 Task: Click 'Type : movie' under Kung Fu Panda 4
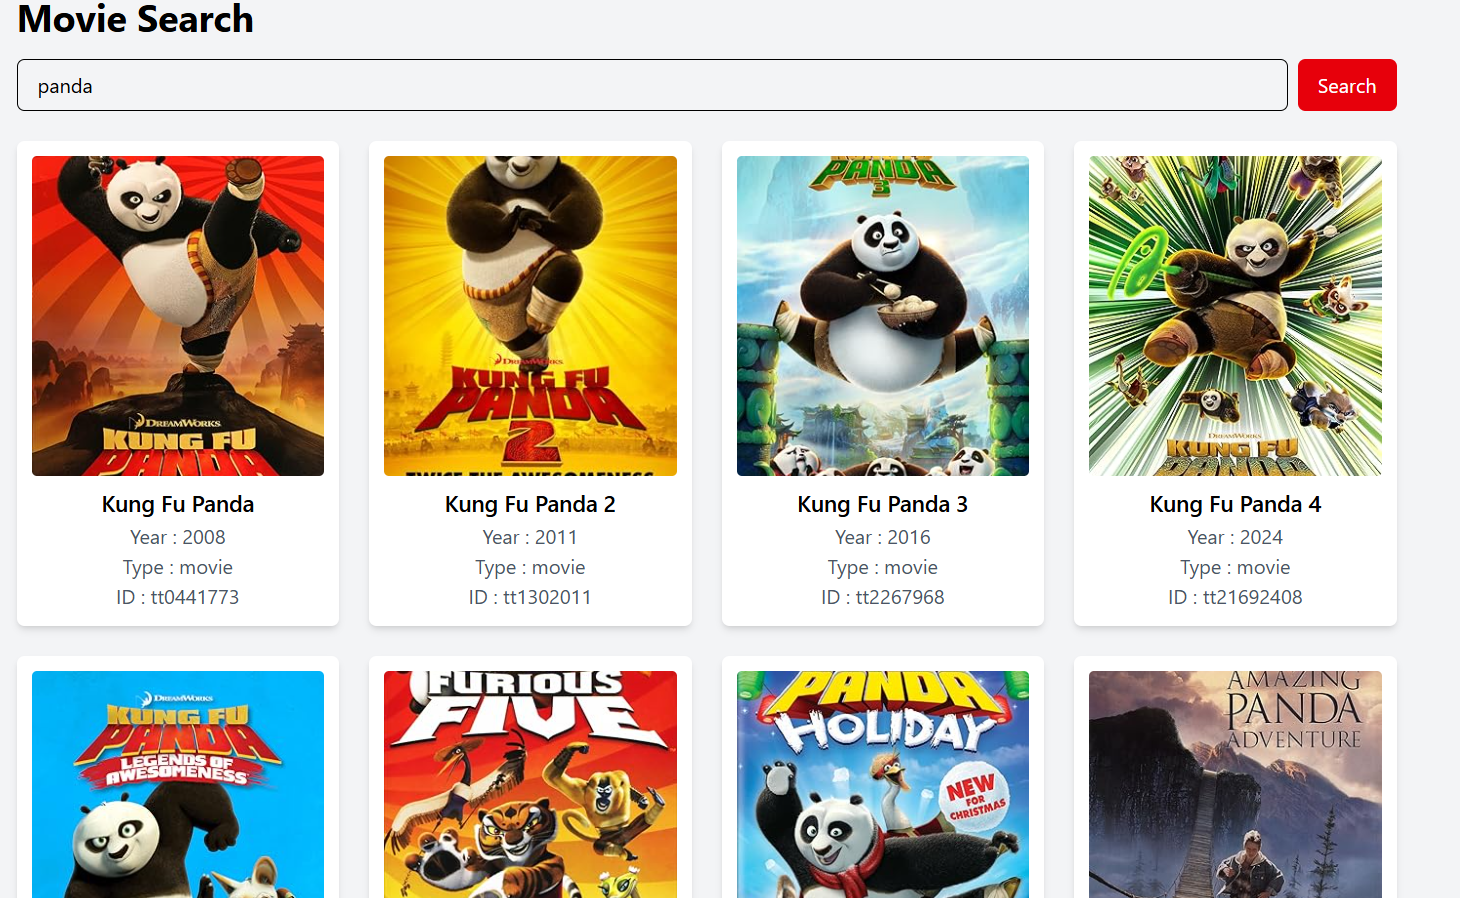(1235, 567)
